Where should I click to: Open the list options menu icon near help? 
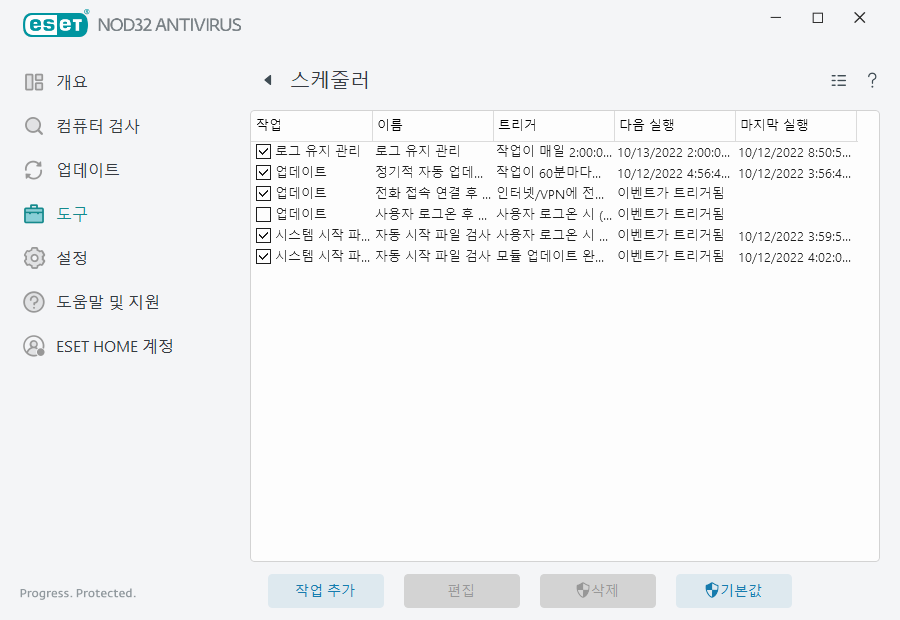click(x=839, y=81)
